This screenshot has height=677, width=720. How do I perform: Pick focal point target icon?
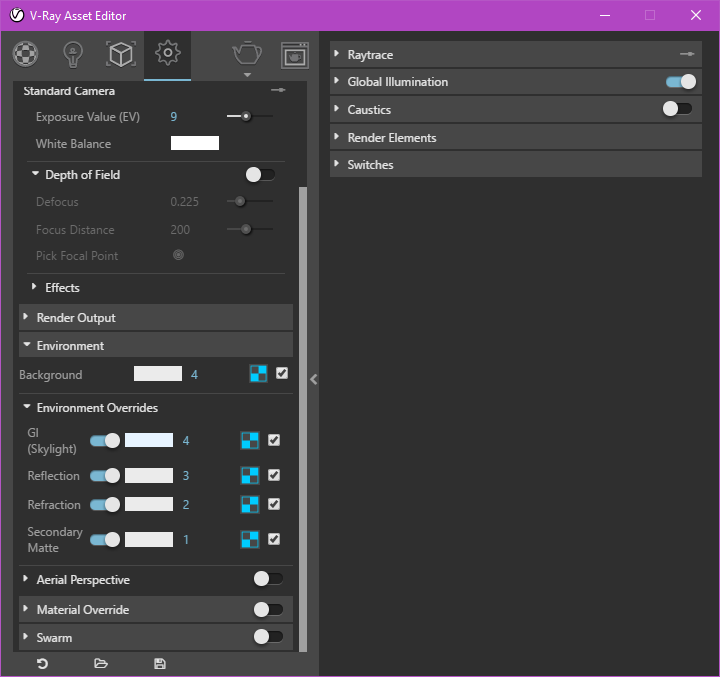pos(178,255)
